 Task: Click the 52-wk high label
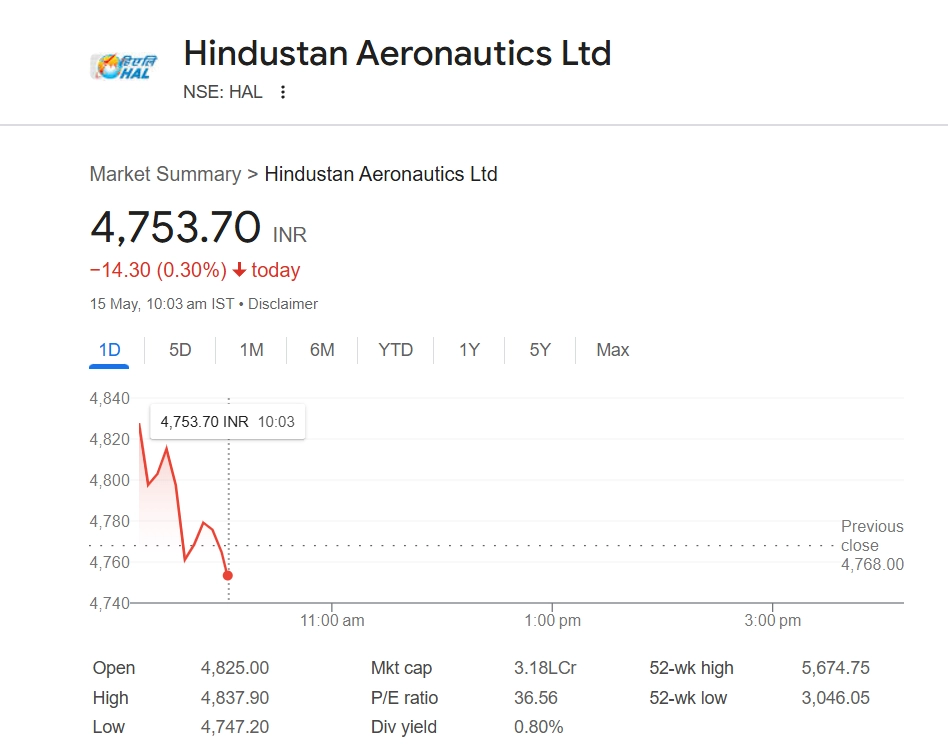[x=691, y=668]
